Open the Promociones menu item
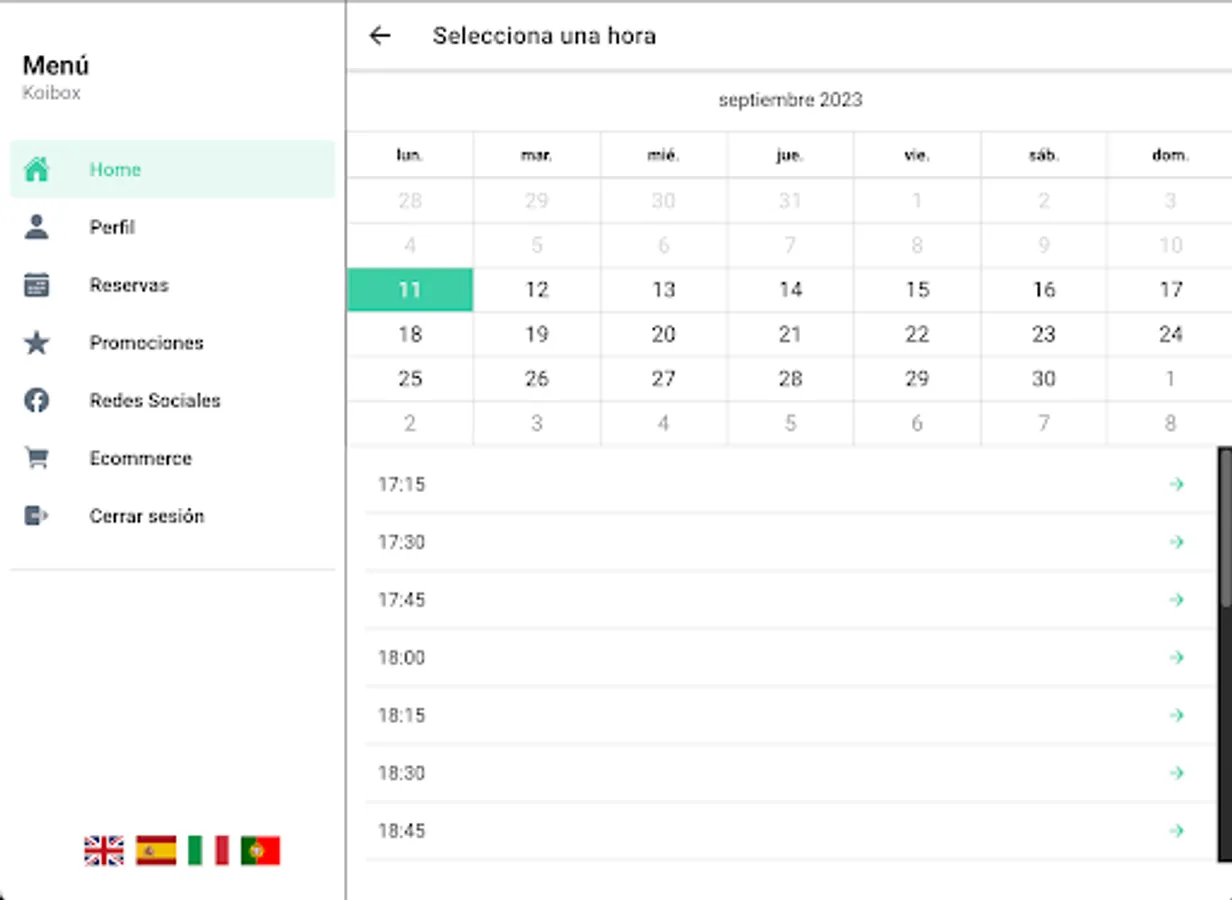 [146, 343]
